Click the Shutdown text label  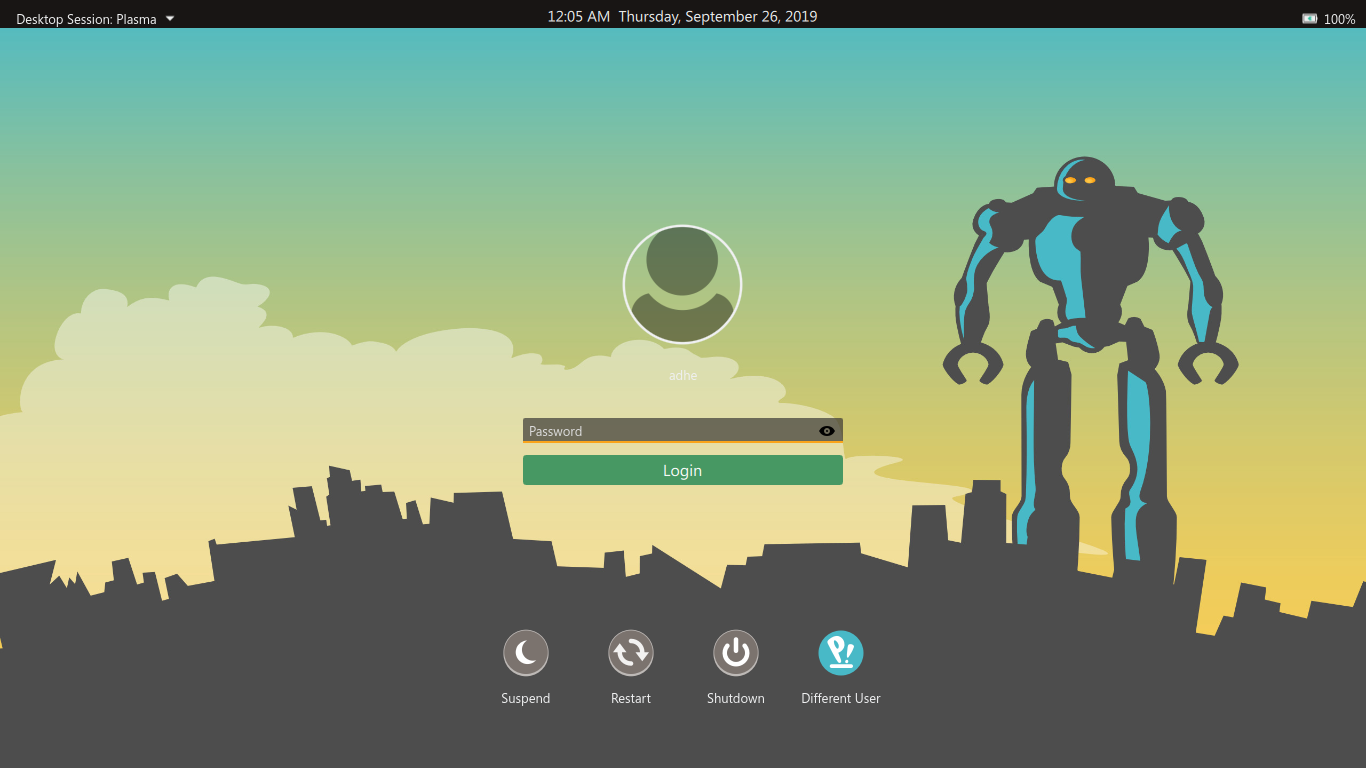pyautogui.click(x=736, y=698)
